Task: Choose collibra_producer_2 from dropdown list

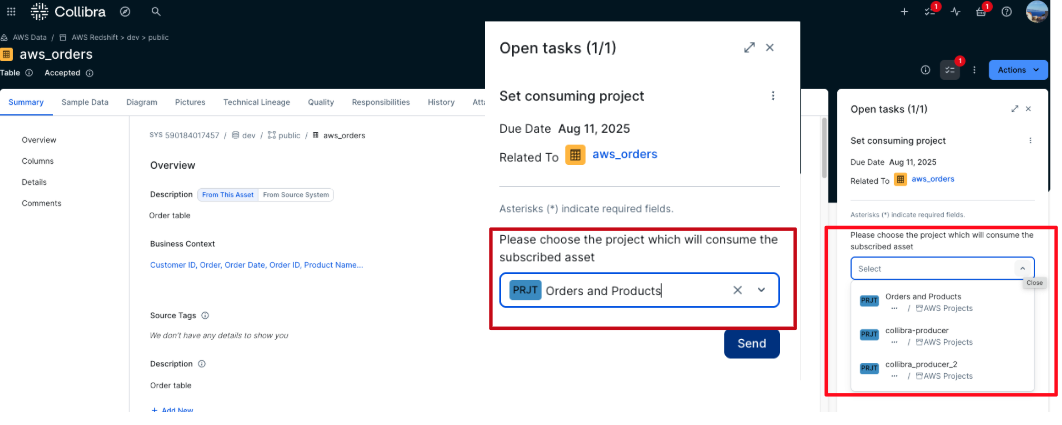Action: click(x=942, y=370)
